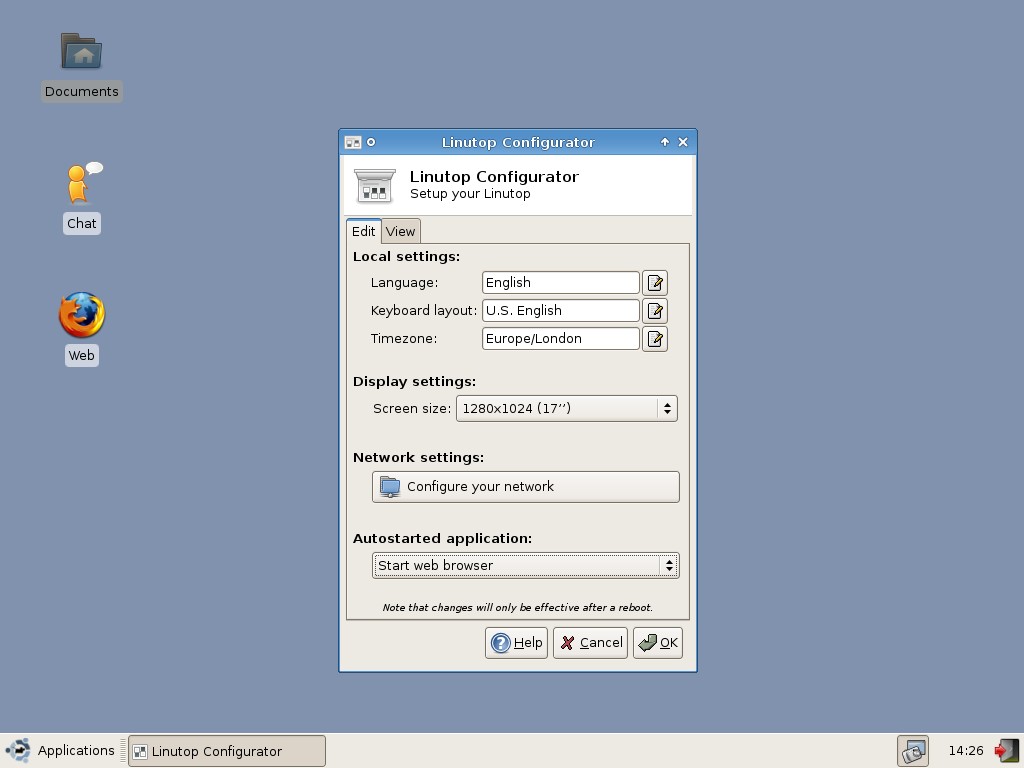Switch to the Edit tab

pyautogui.click(x=363, y=231)
